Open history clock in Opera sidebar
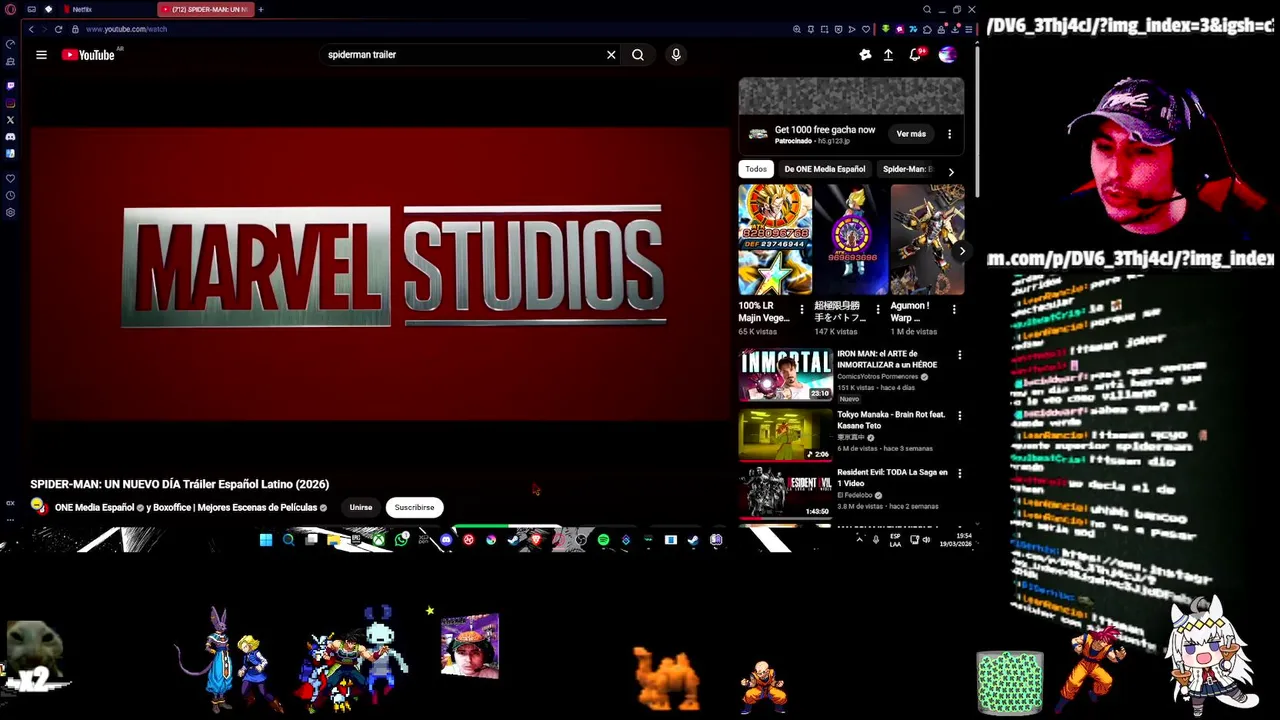This screenshot has width=1280, height=720. [x=10, y=196]
